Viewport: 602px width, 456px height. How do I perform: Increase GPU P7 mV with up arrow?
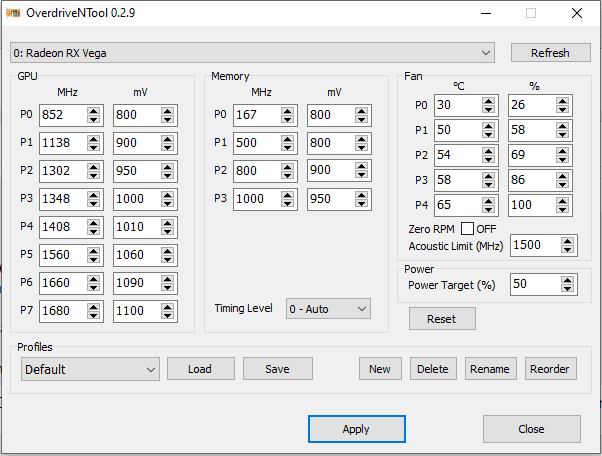coord(167,307)
